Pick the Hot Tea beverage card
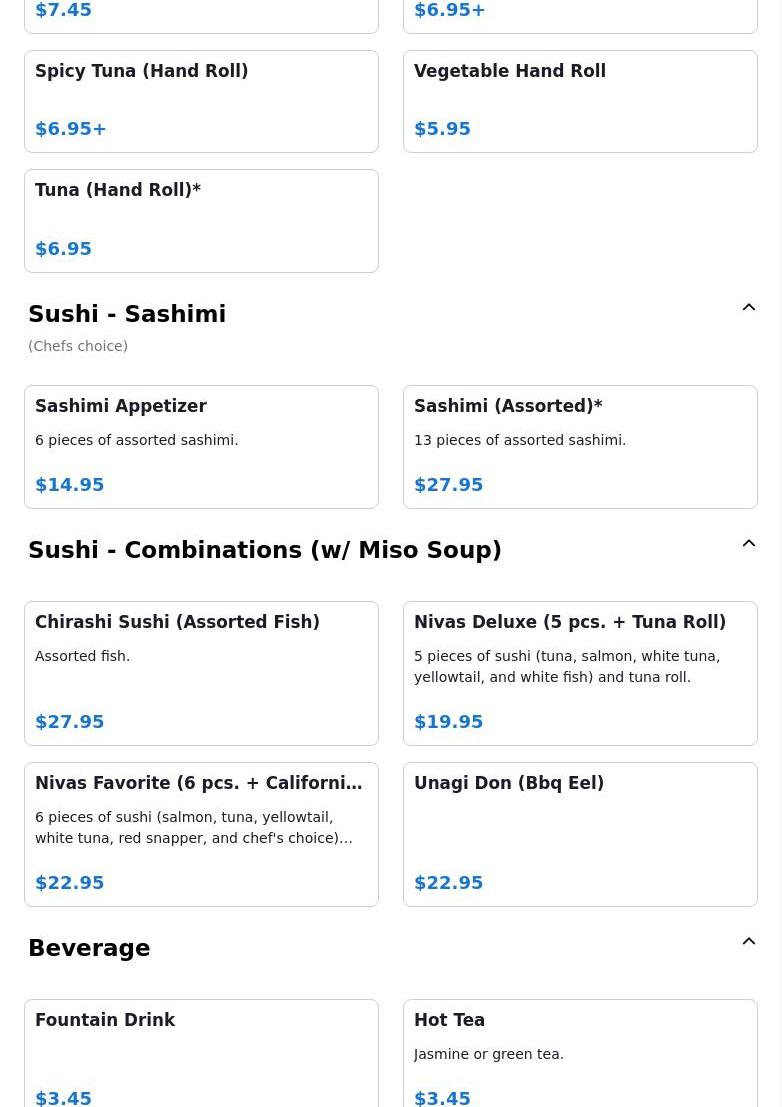The height and width of the screenshot is (1107, 782). point(580,1052)
